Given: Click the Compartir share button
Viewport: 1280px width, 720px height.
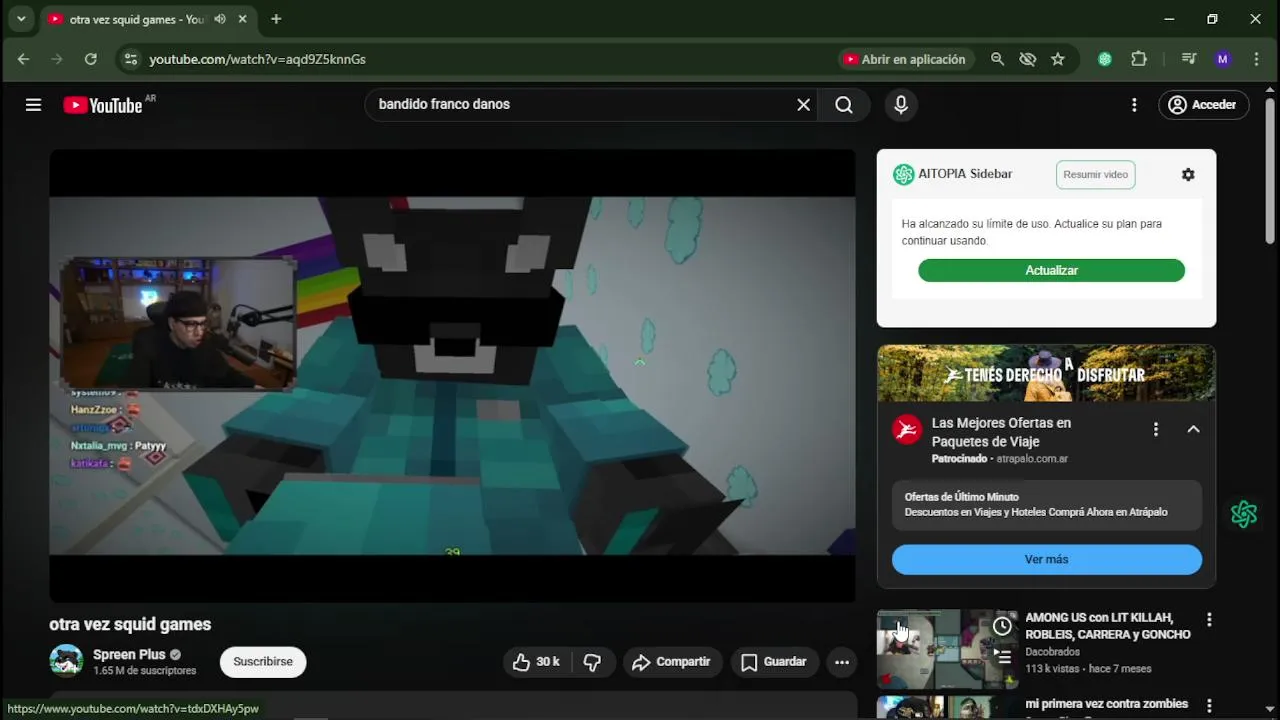Looking at the screenshot, I should 672,662.
